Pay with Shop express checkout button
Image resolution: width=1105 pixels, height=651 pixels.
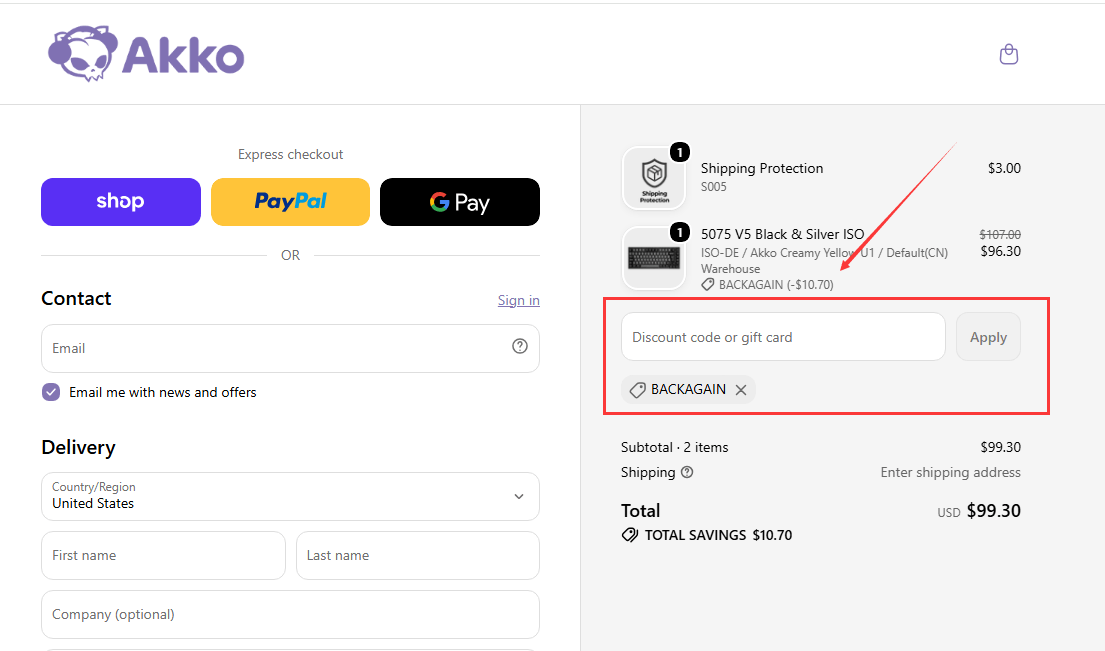121,202
